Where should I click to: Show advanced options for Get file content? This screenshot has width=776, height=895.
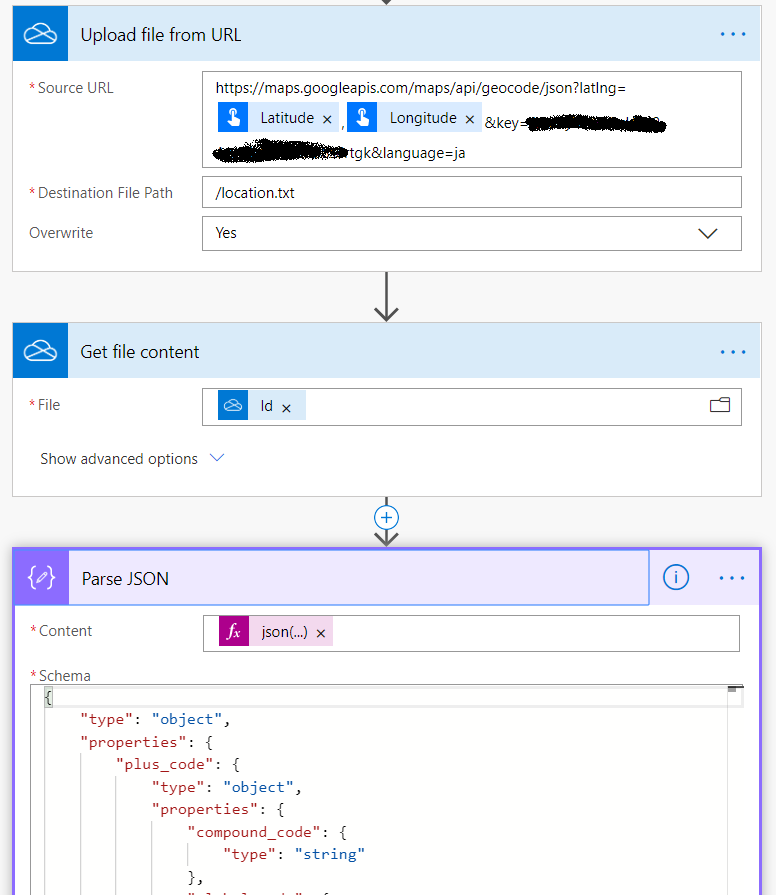(x=132, y=459)
